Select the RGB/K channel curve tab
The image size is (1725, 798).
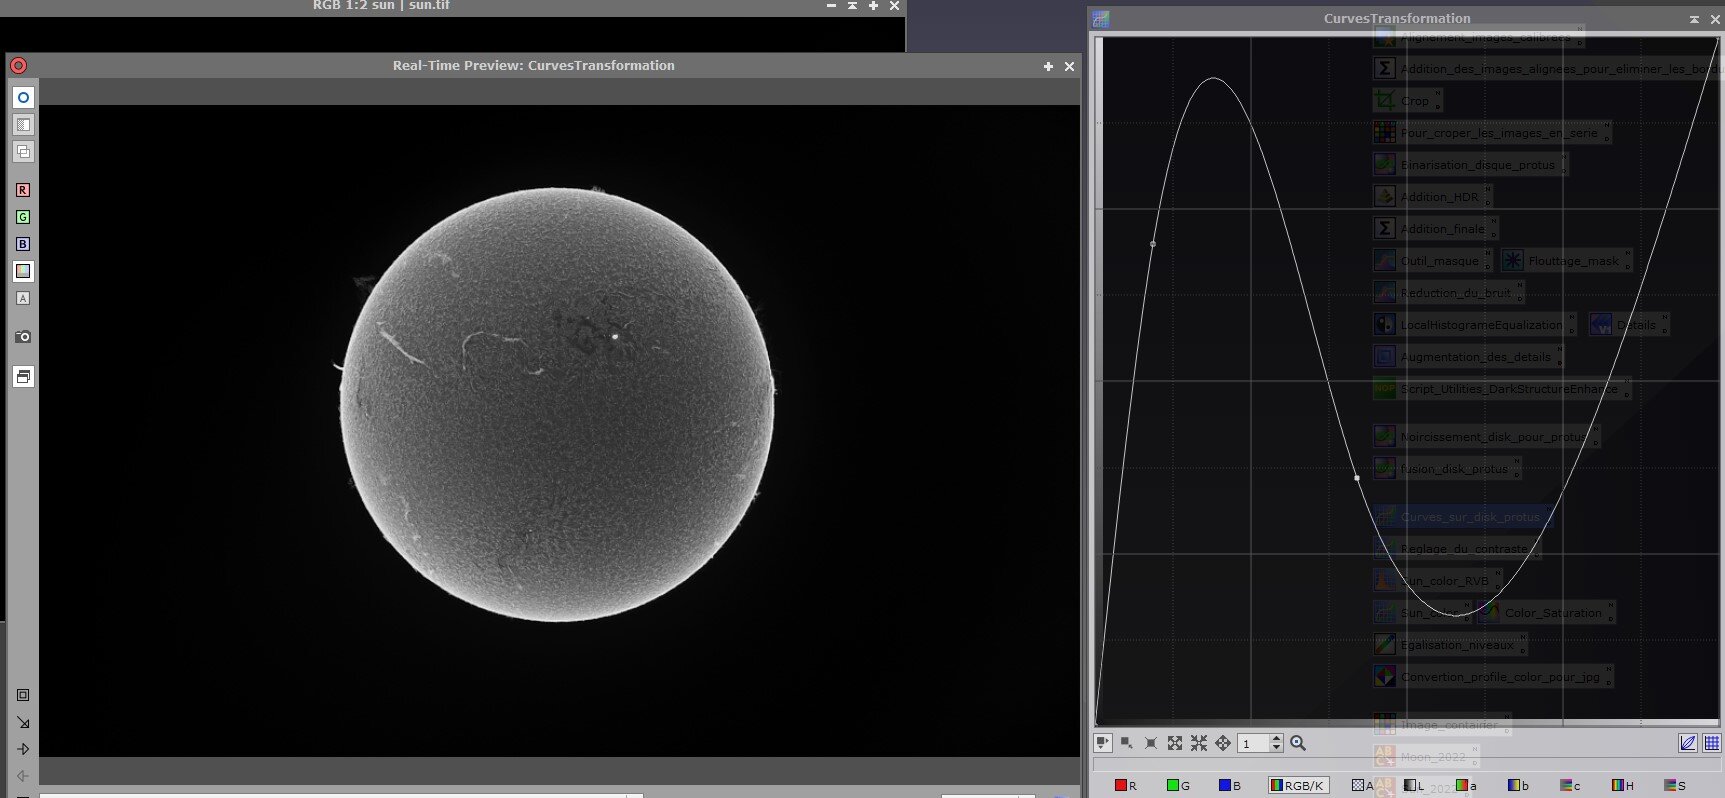tap(1298, 786)
